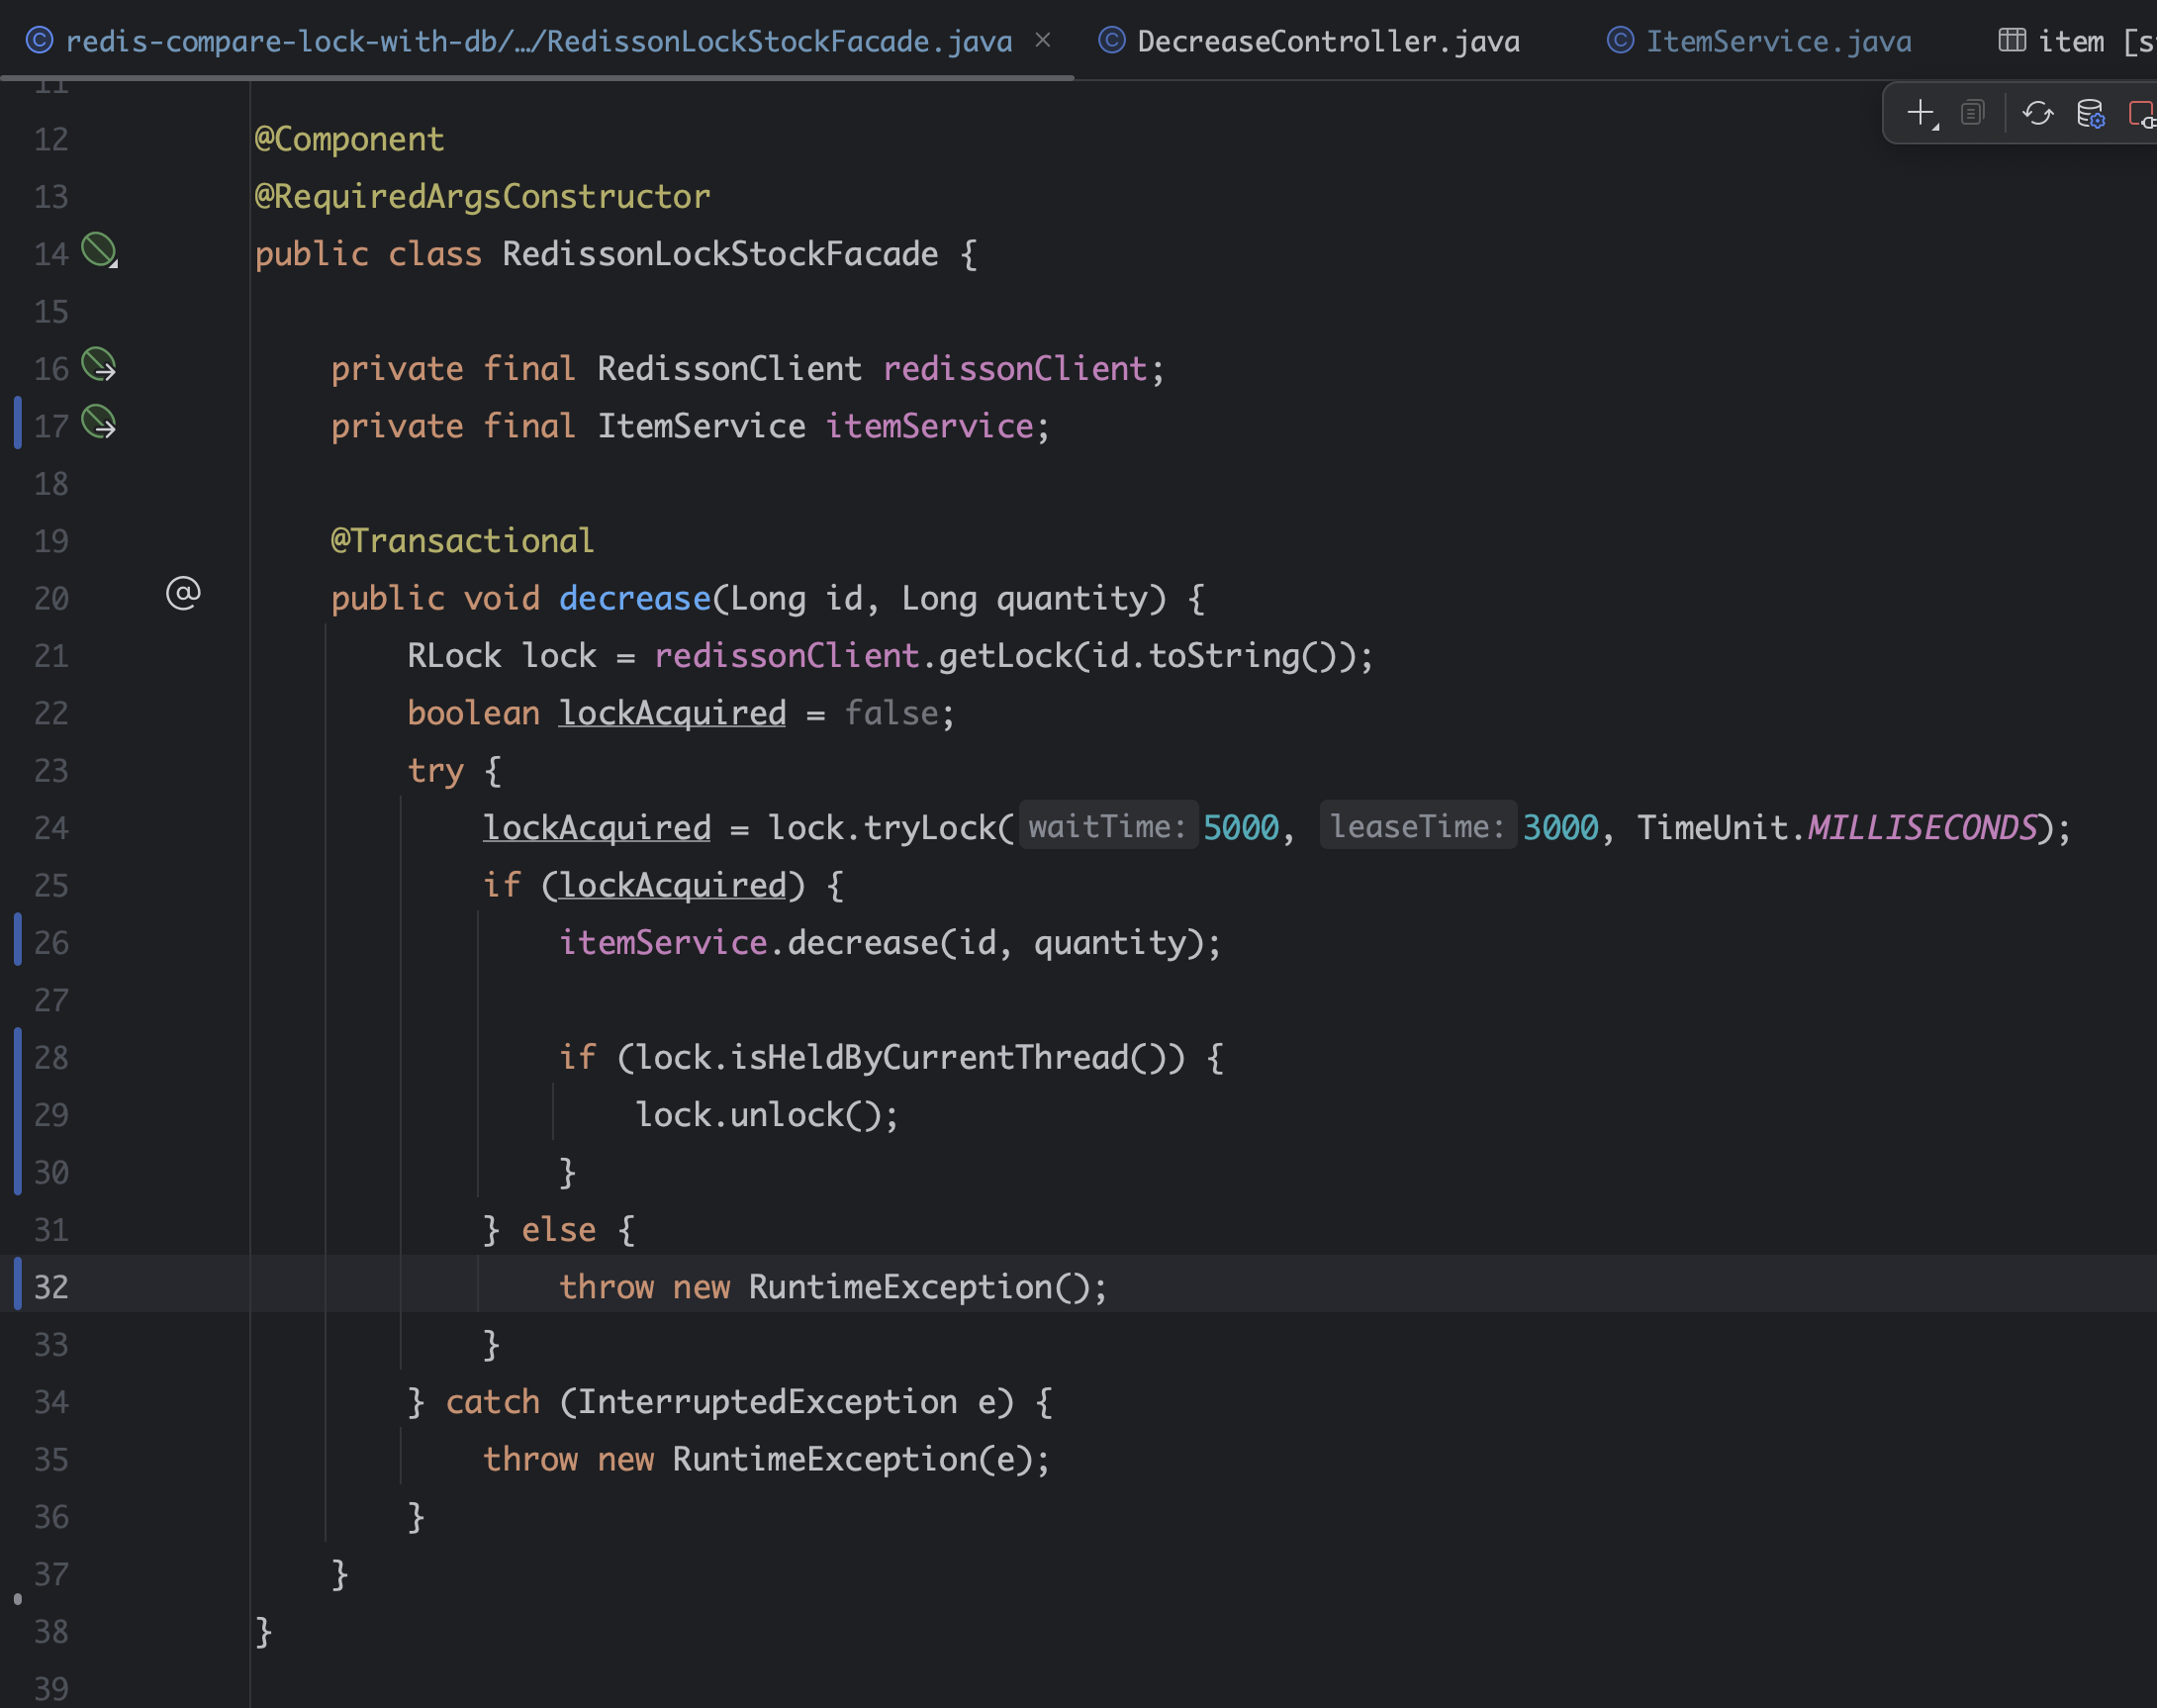
Task: Click the blue change marker at line 32
Action: [x=18, y=1285]
